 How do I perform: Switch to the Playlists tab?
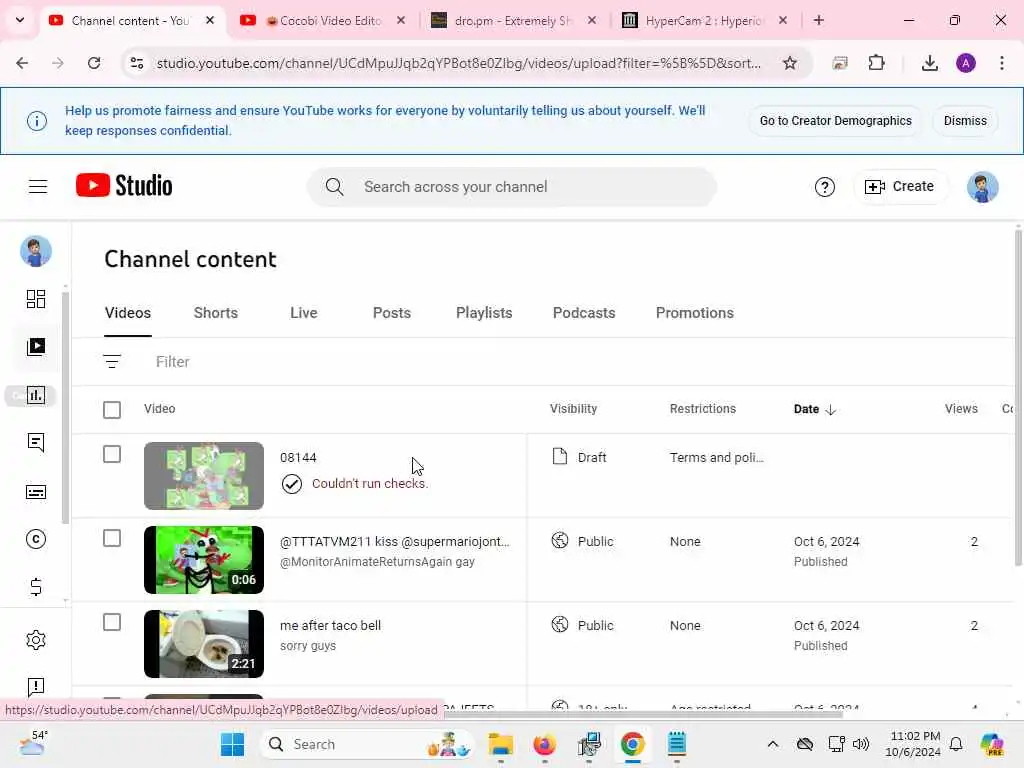tap(484, 313)
